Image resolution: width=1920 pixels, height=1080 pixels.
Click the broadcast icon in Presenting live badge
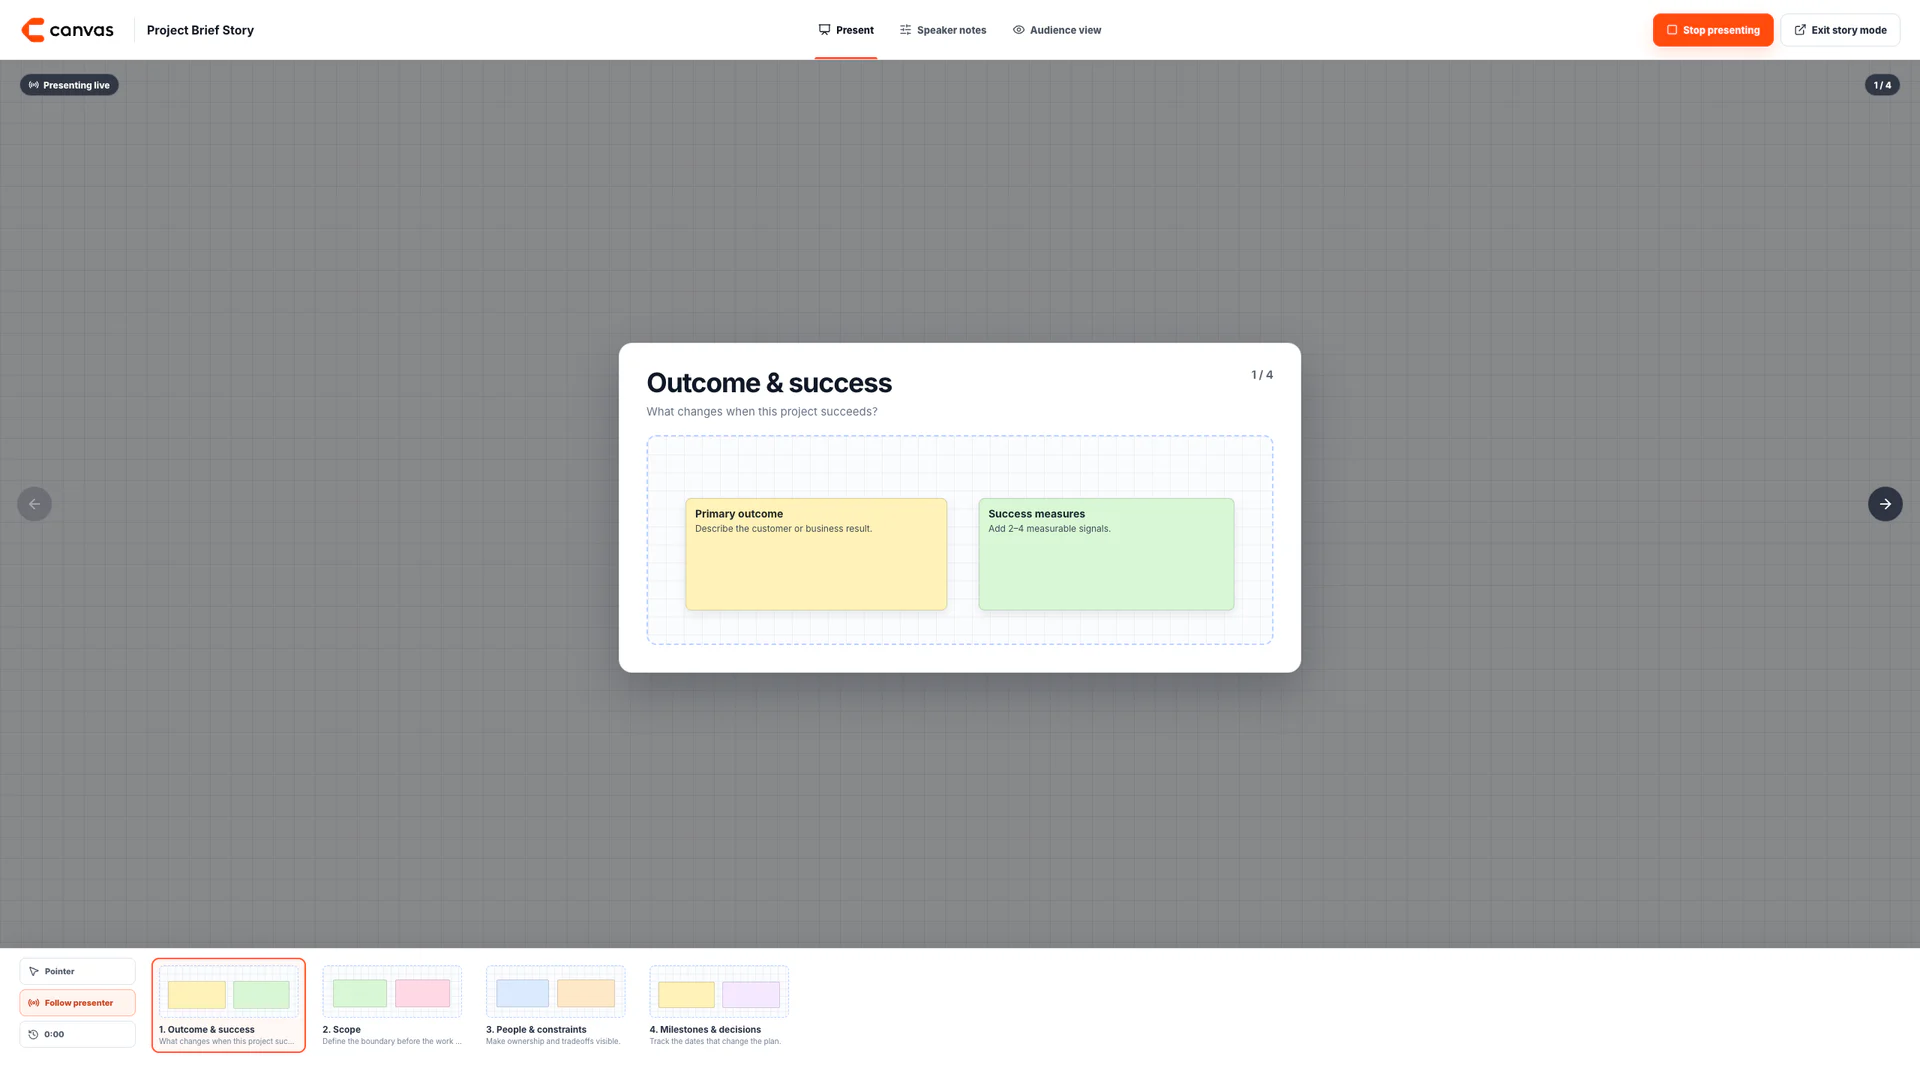(x=34, y=85)
